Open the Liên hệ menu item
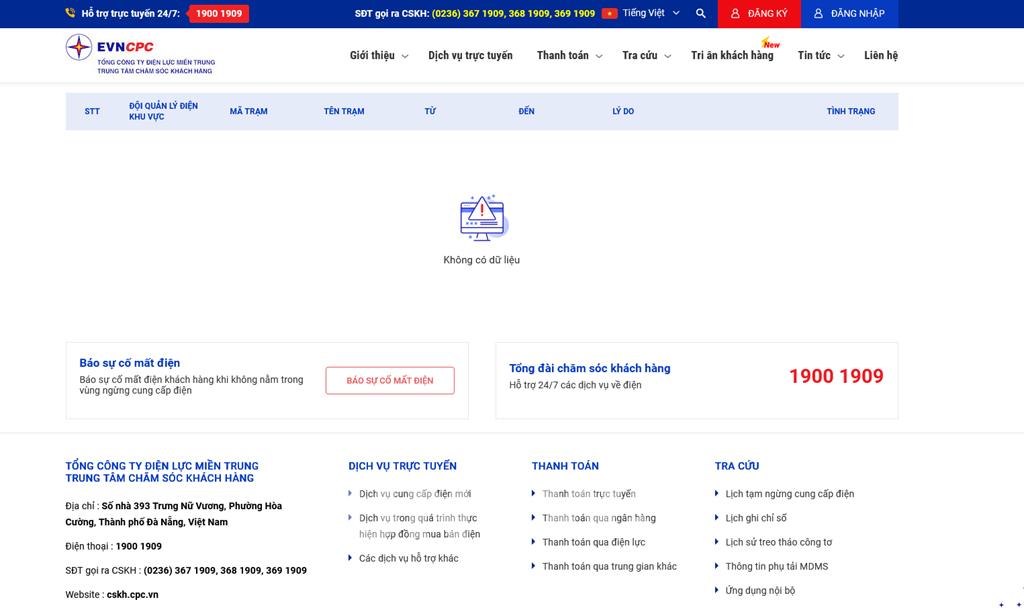1024x612 pixels. coord(880,56)
